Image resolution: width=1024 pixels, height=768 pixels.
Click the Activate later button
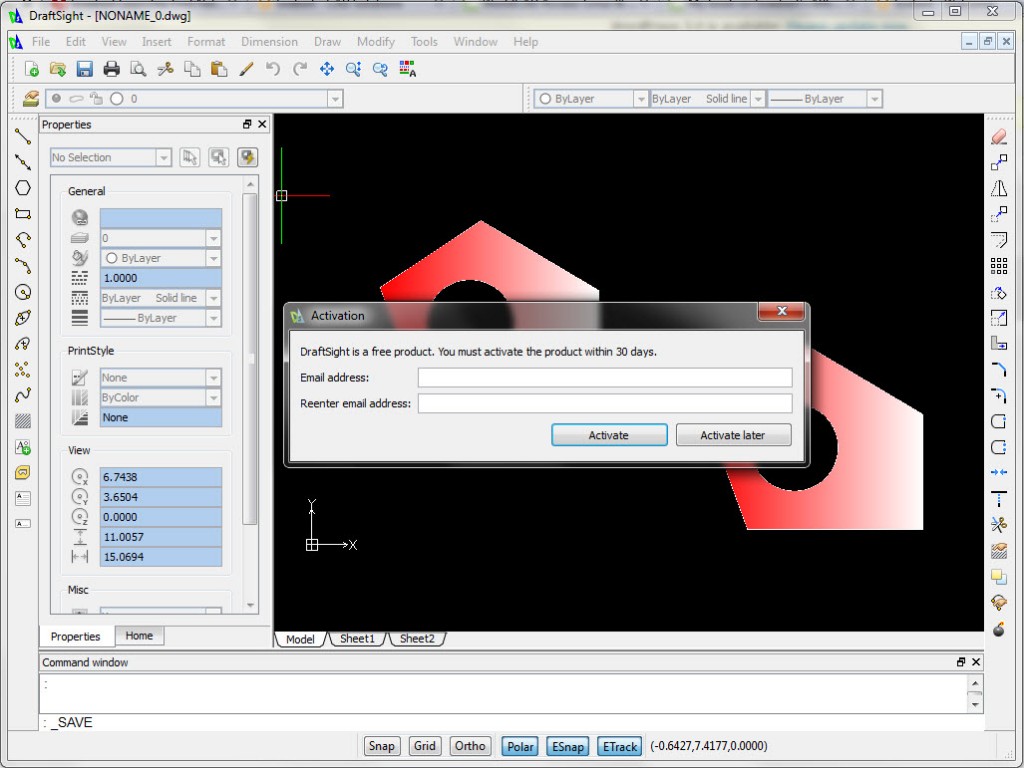(x=733, y=435)
